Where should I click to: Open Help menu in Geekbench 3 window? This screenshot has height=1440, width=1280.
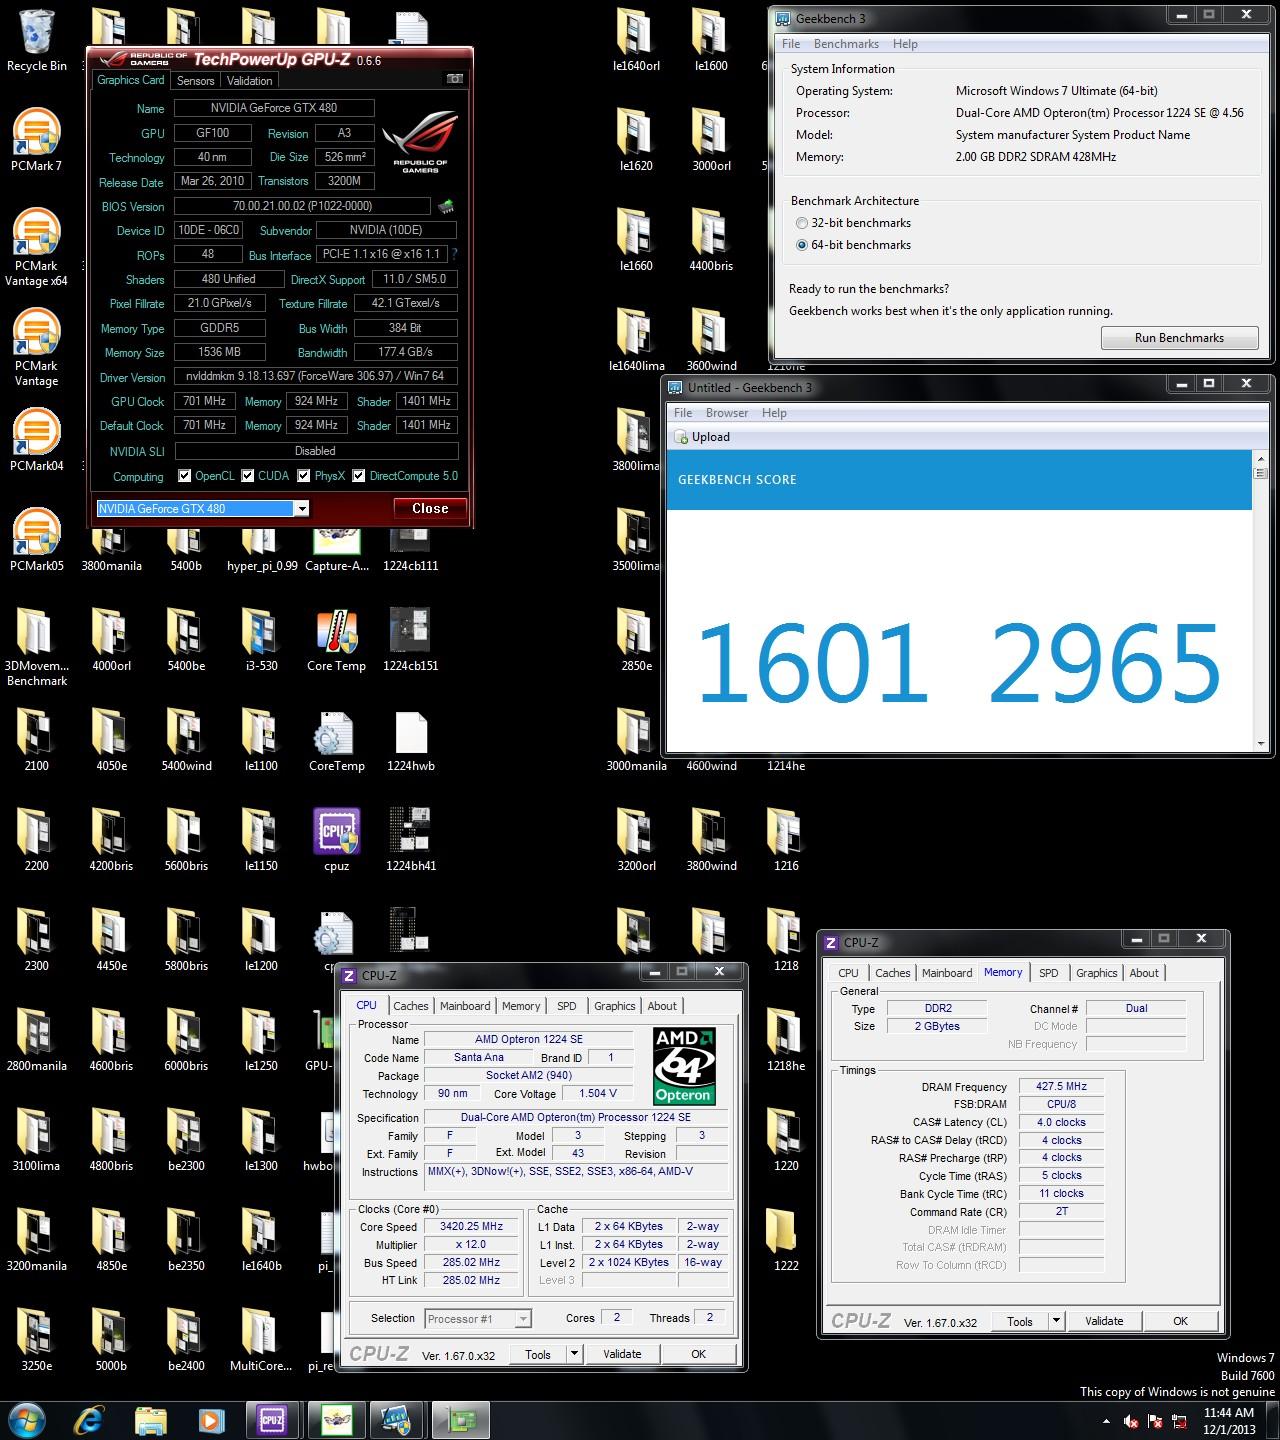tap(905, 44)
